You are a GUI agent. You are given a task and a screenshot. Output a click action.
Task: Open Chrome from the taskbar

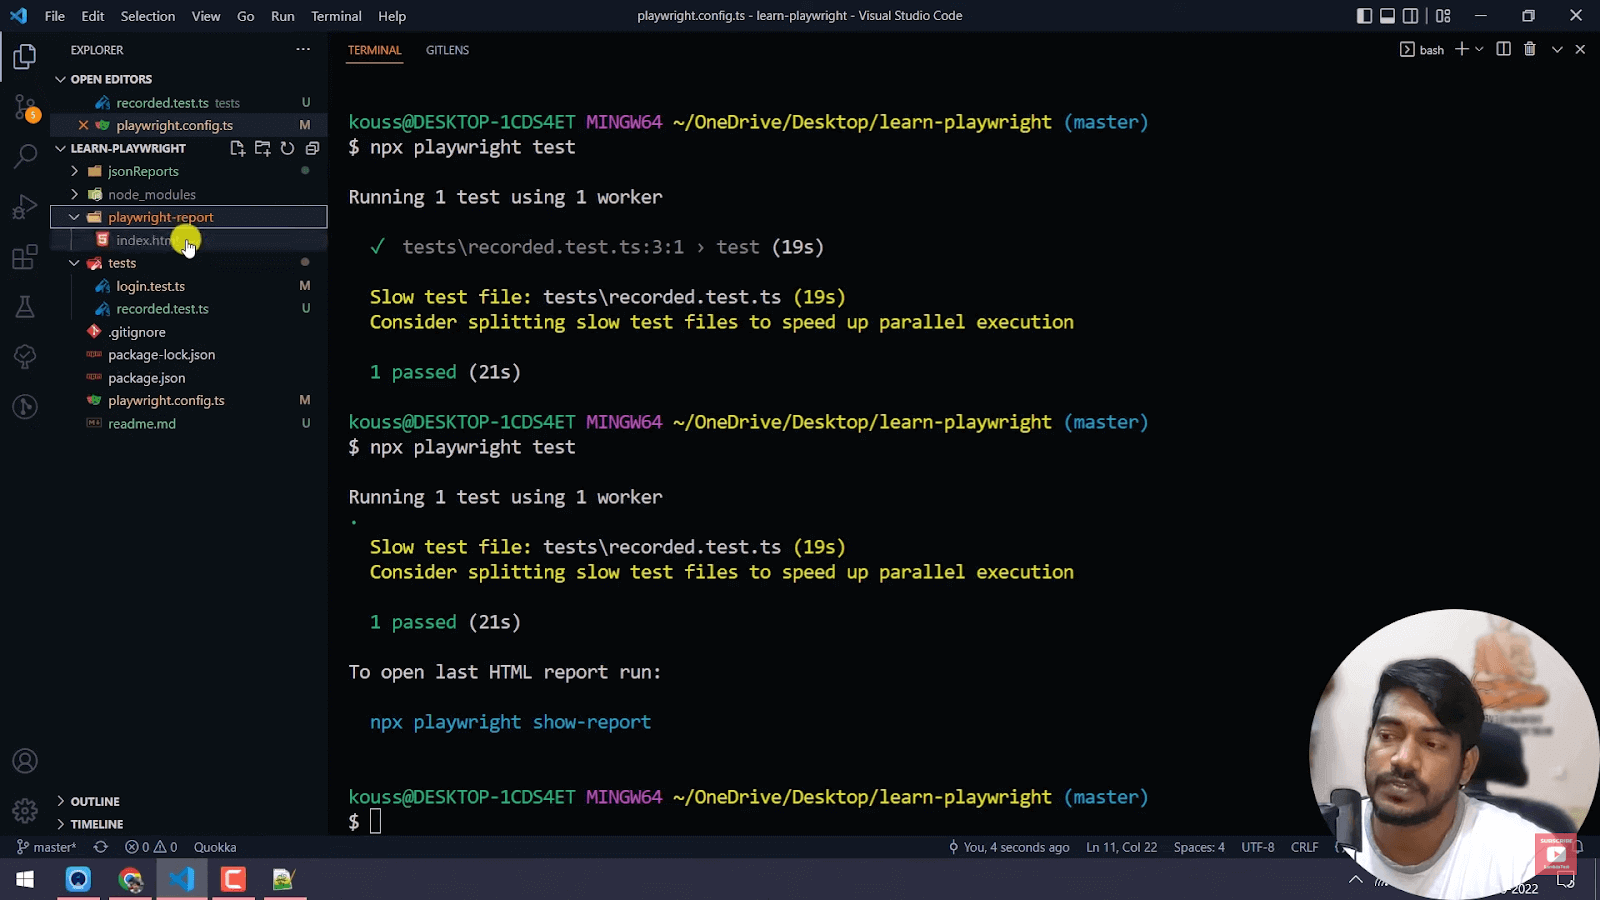click(130, 879)
